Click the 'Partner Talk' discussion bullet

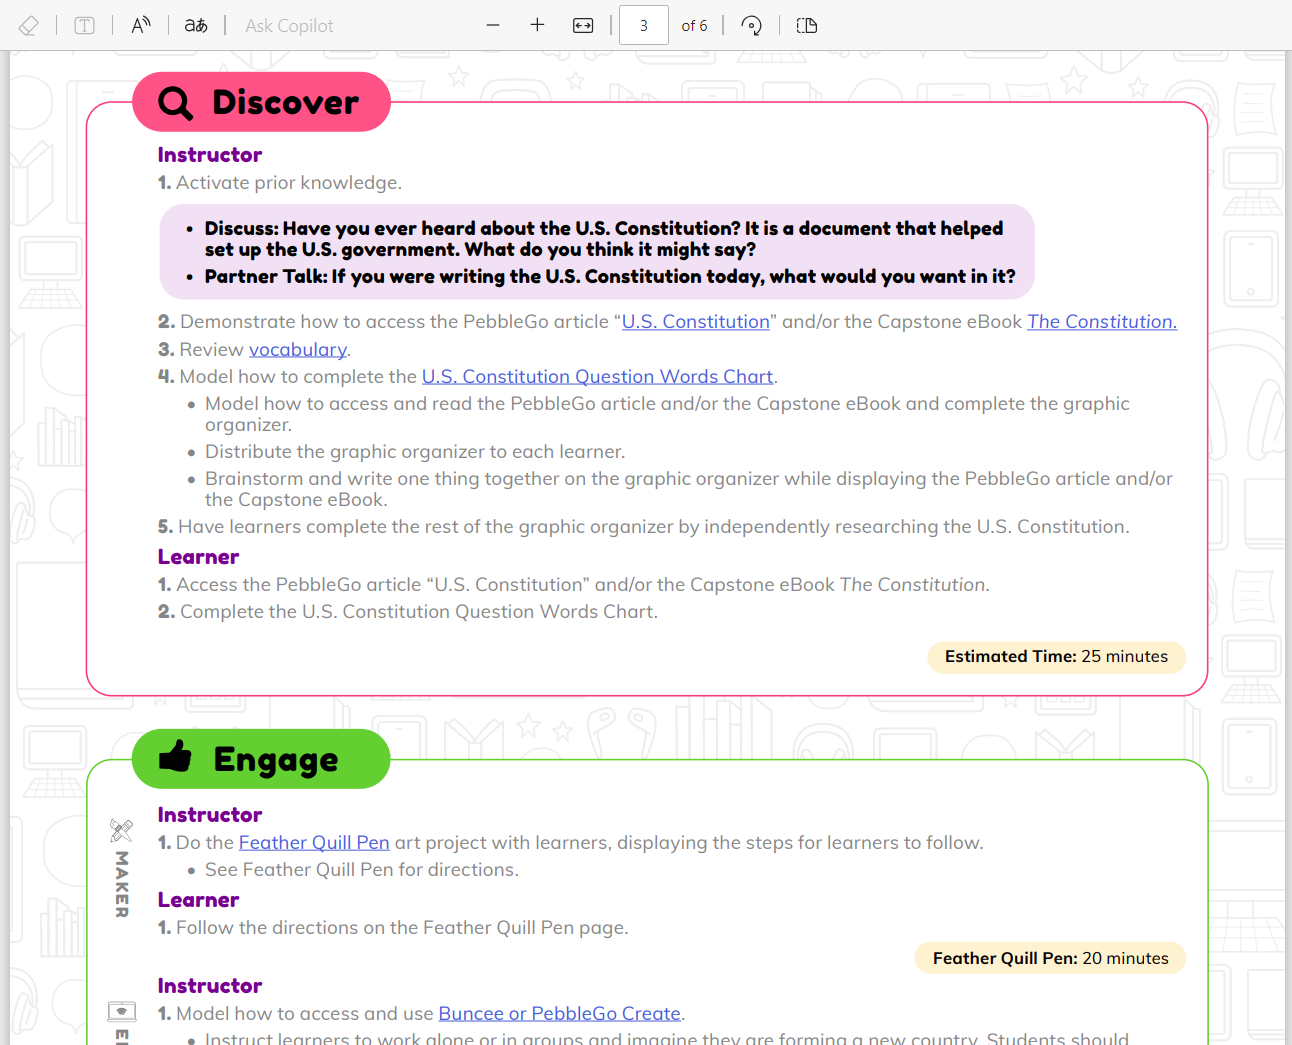609,277
